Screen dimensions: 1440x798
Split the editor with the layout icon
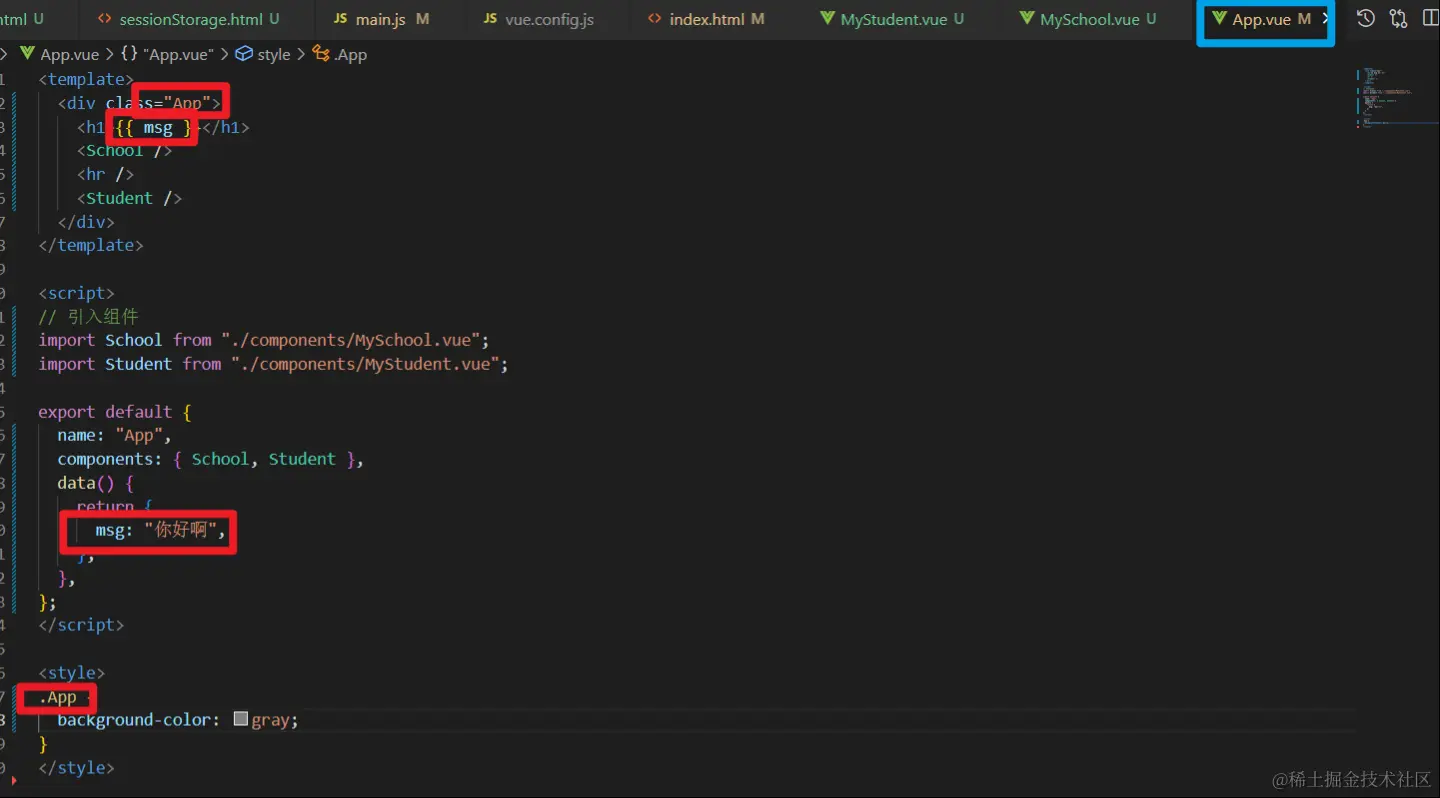(1431, 19)
